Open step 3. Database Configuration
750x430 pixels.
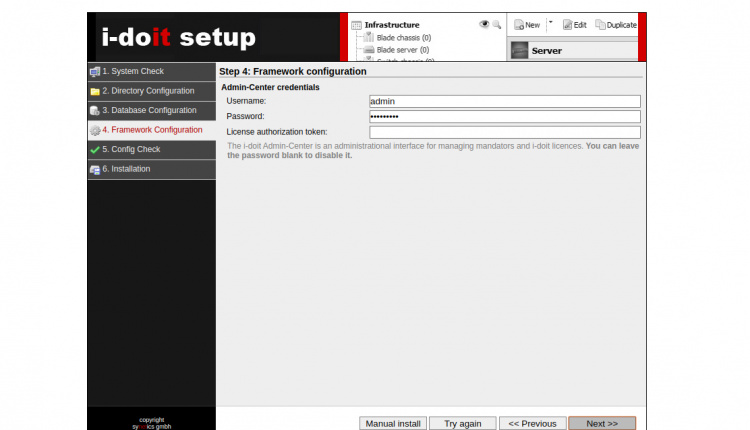[149, 111]
